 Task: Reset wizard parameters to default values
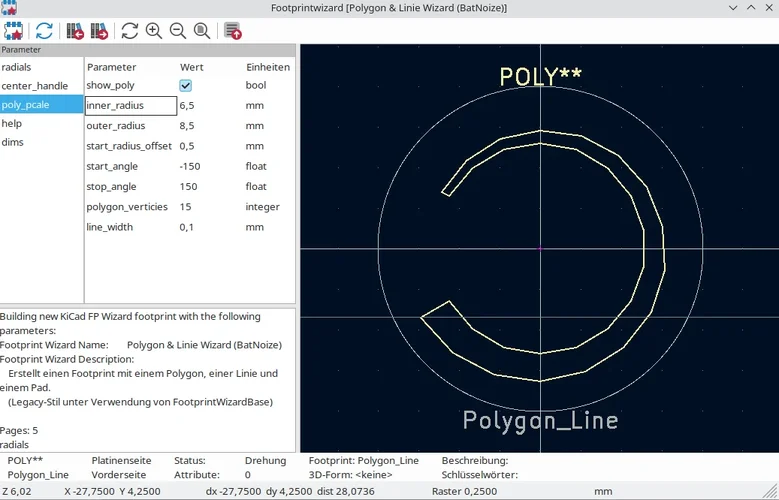tap(44, 31)
